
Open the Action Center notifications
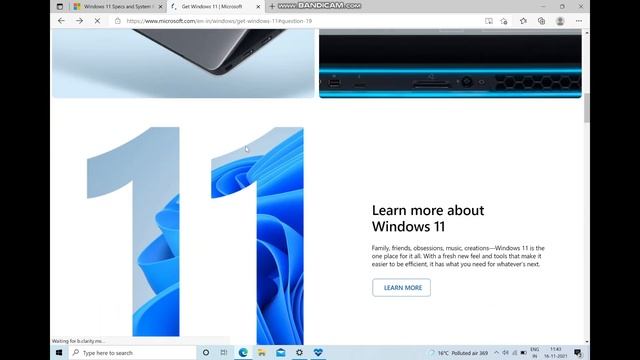pyautogui.click(x=578, y=353)
